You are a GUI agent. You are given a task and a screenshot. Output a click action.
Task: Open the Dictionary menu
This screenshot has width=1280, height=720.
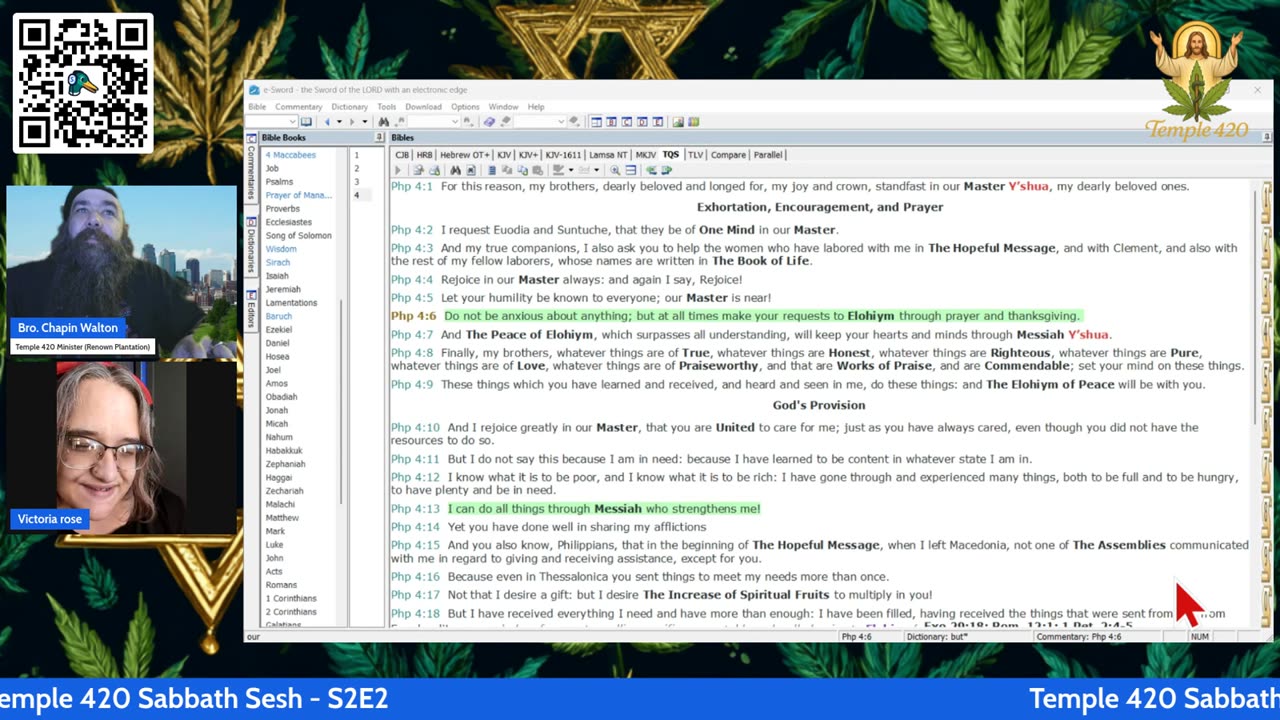[x=349, y=107]
